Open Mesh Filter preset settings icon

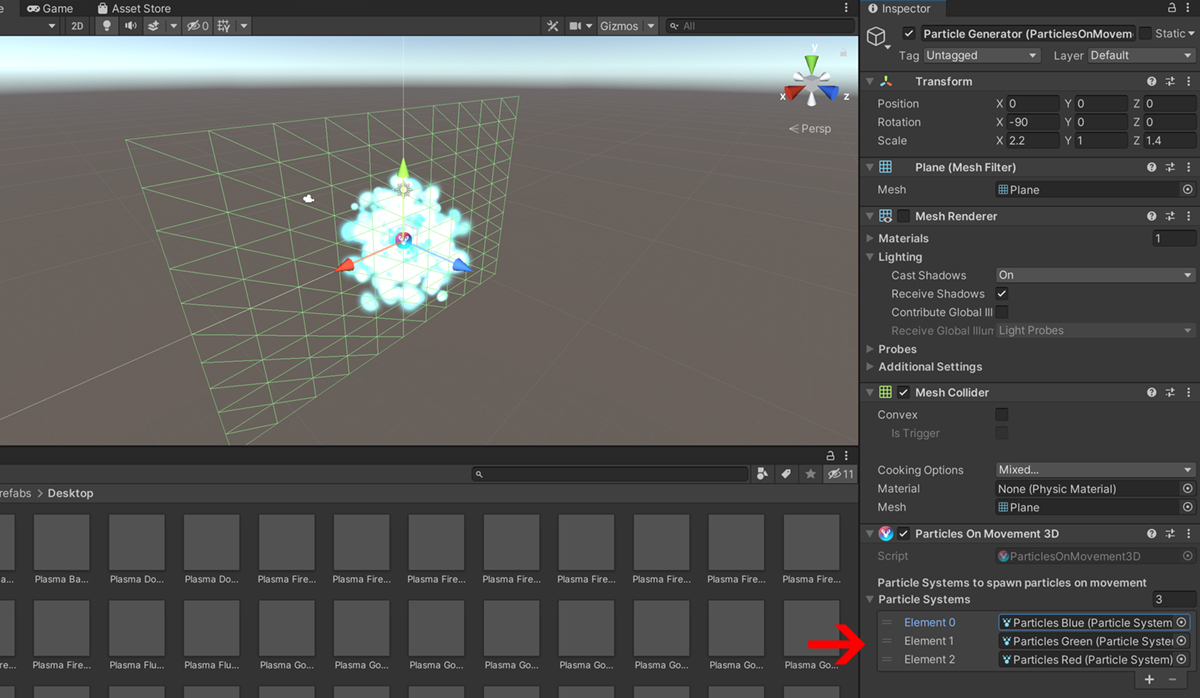tap(1170, 168)
